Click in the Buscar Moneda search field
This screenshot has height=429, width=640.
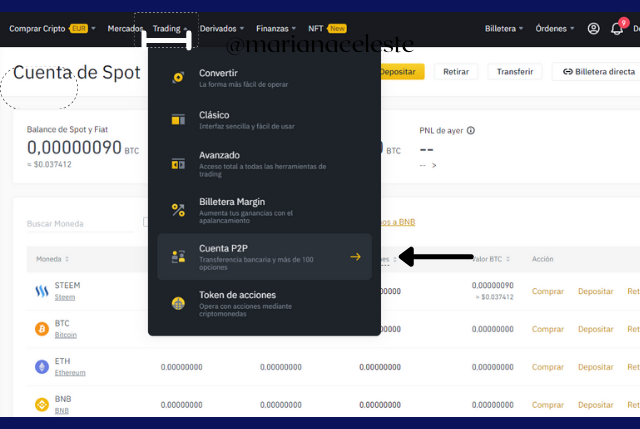click(80, 224)
